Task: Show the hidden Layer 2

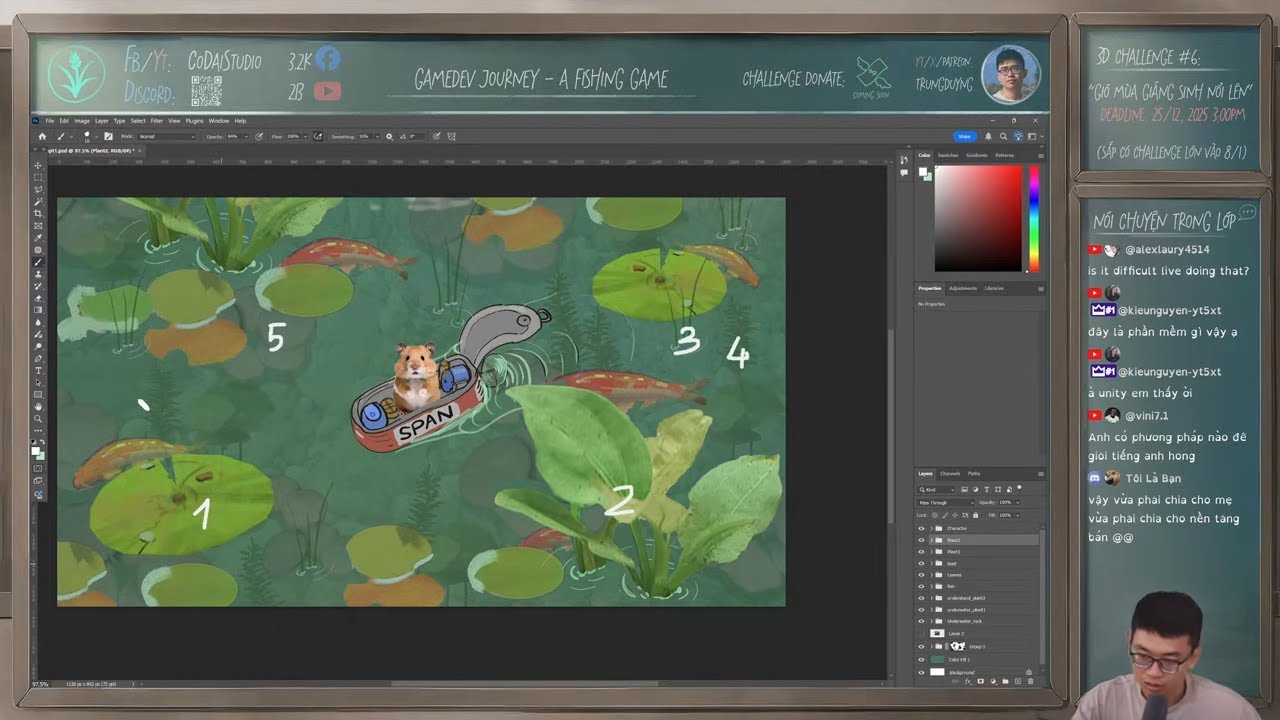Action: point(921,633)
